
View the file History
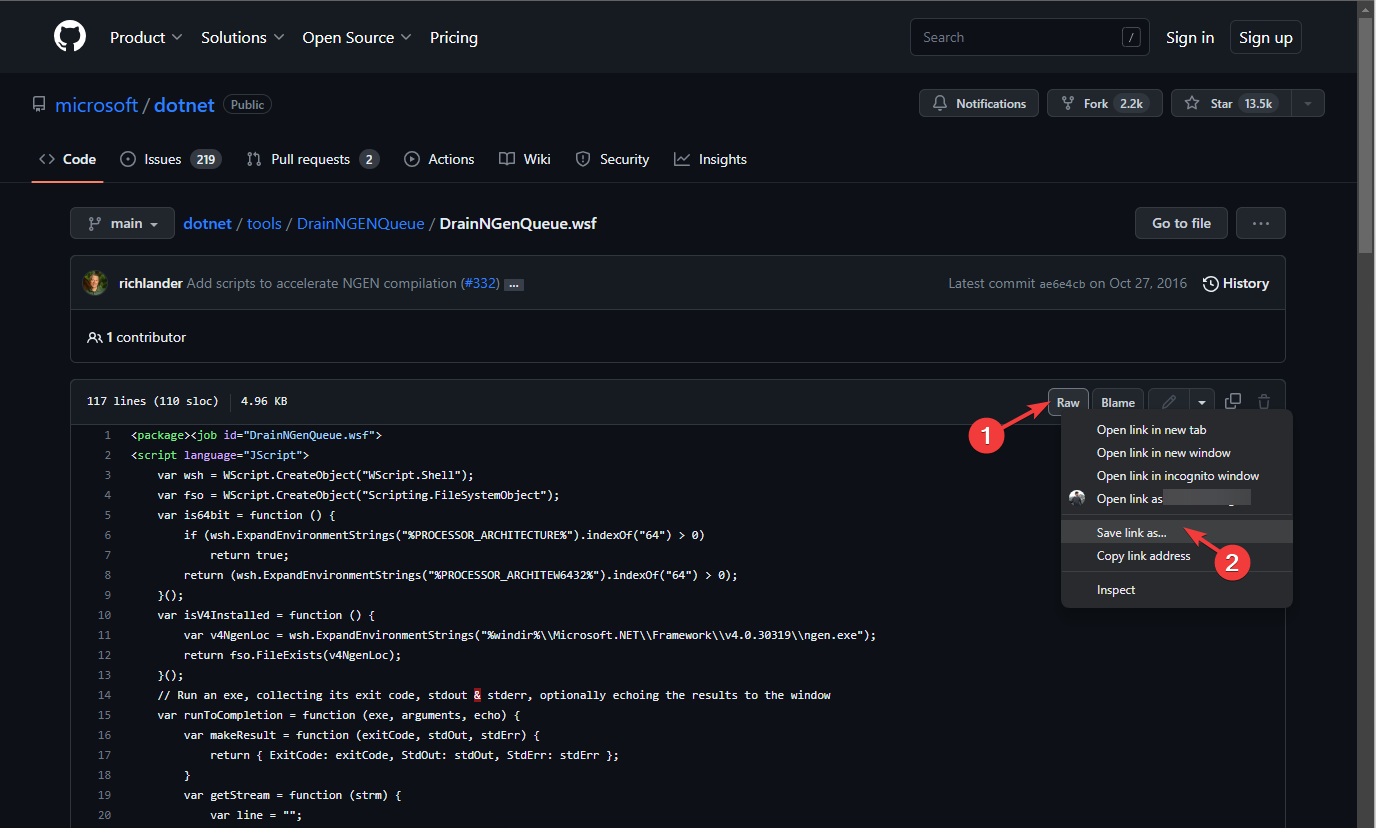click(1235, 283)
